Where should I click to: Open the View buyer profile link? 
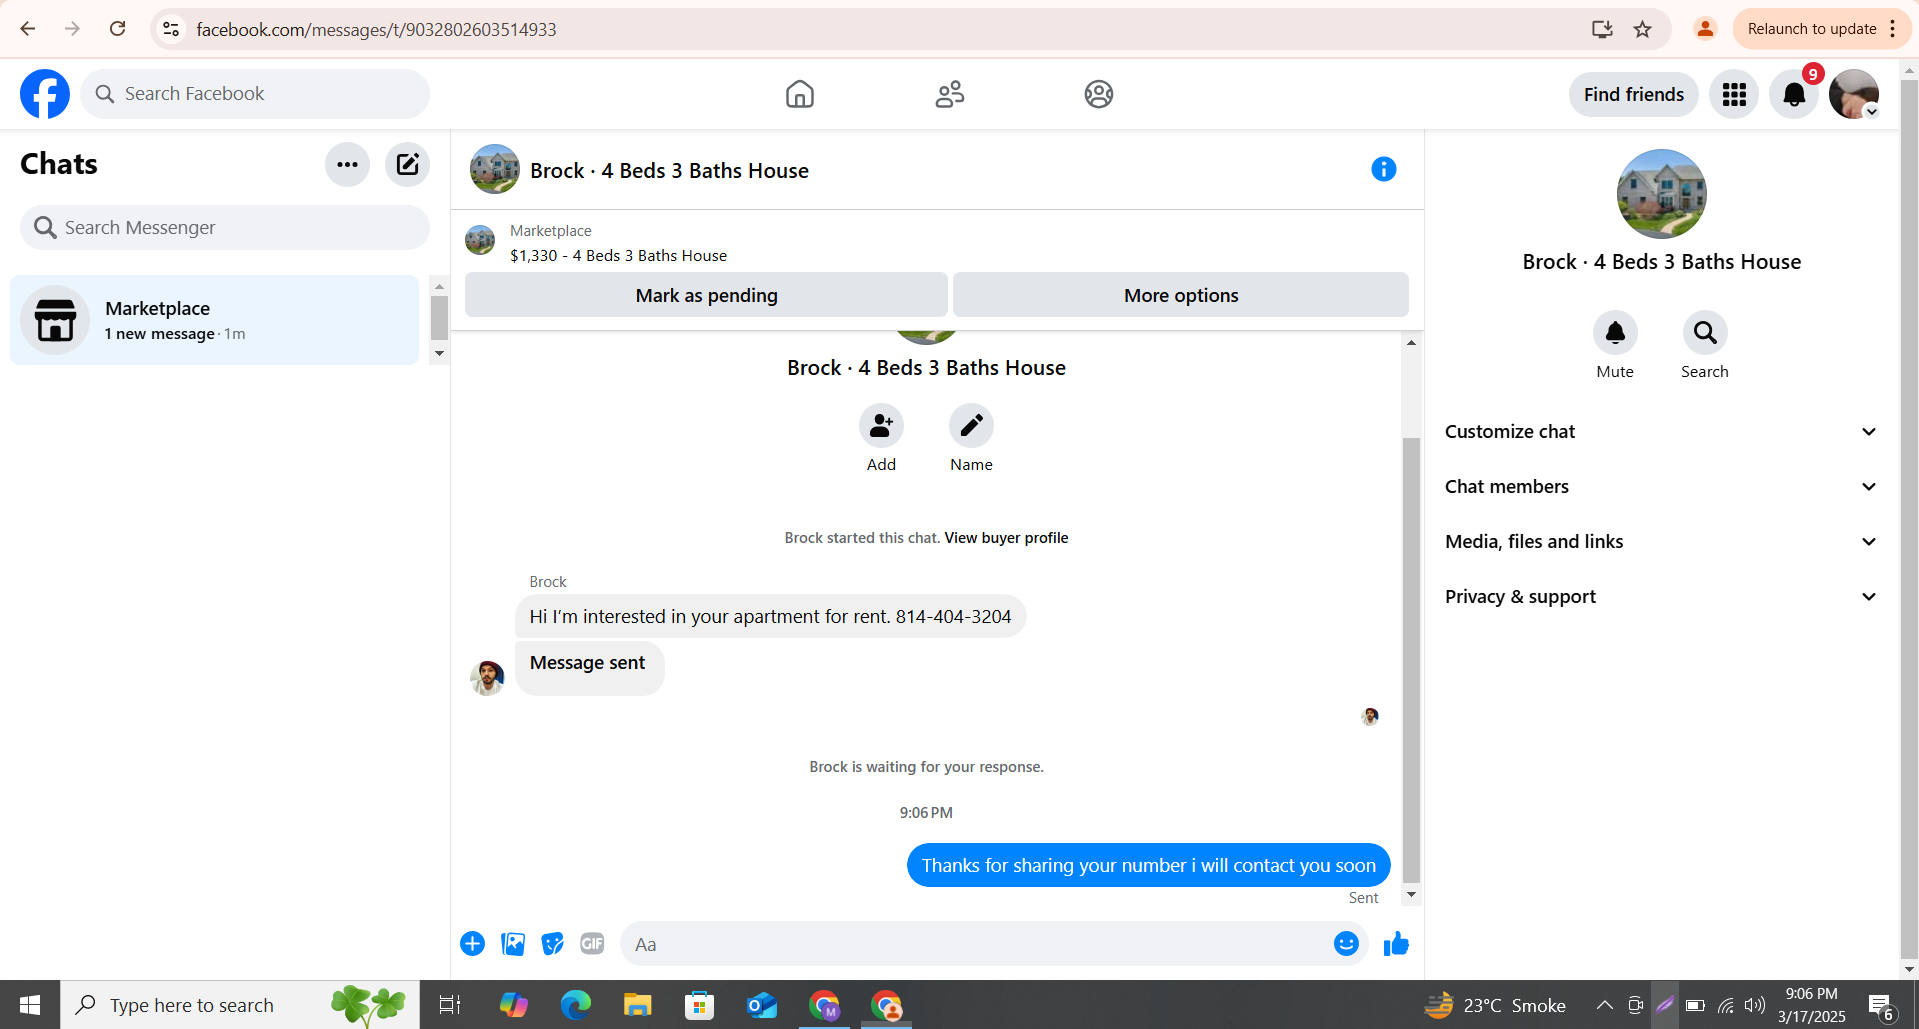[1006, 538]
